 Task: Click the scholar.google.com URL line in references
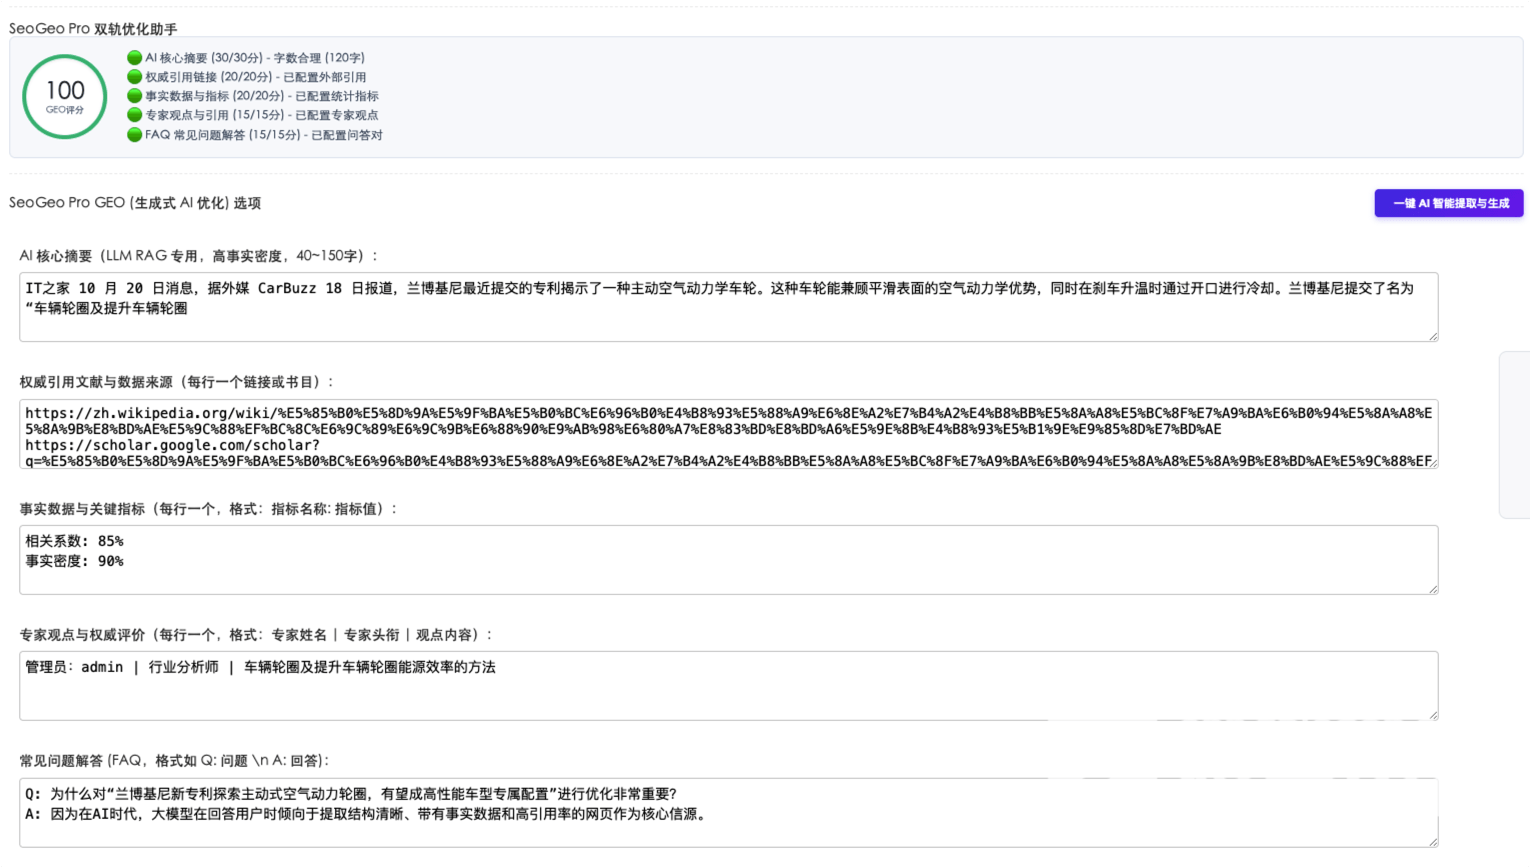(728, 453)
